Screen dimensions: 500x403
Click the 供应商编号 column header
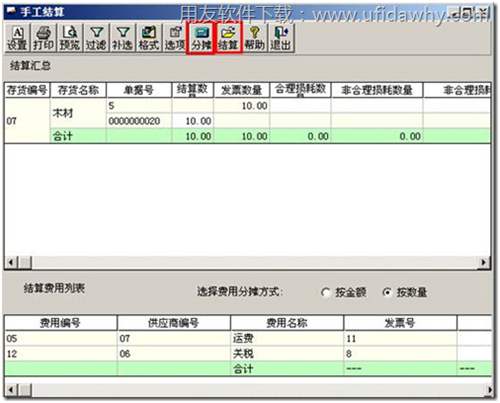[x=173, y=323]
